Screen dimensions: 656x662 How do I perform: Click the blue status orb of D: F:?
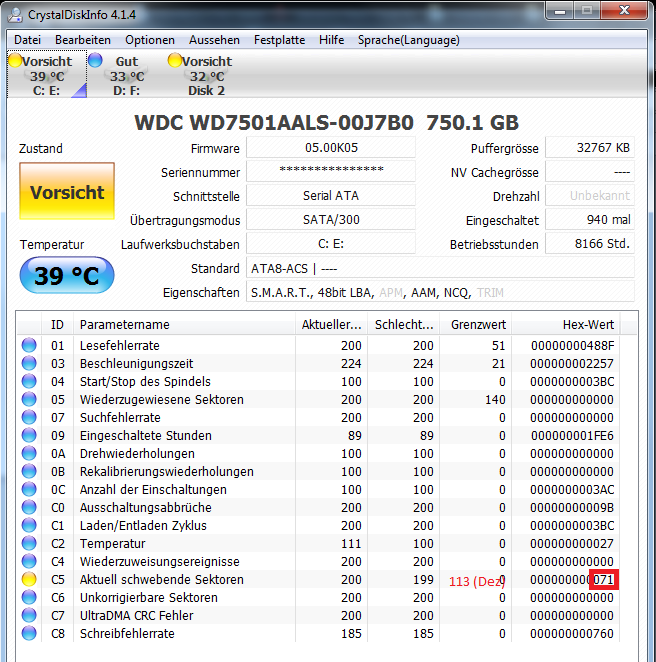tap(95, 60)
